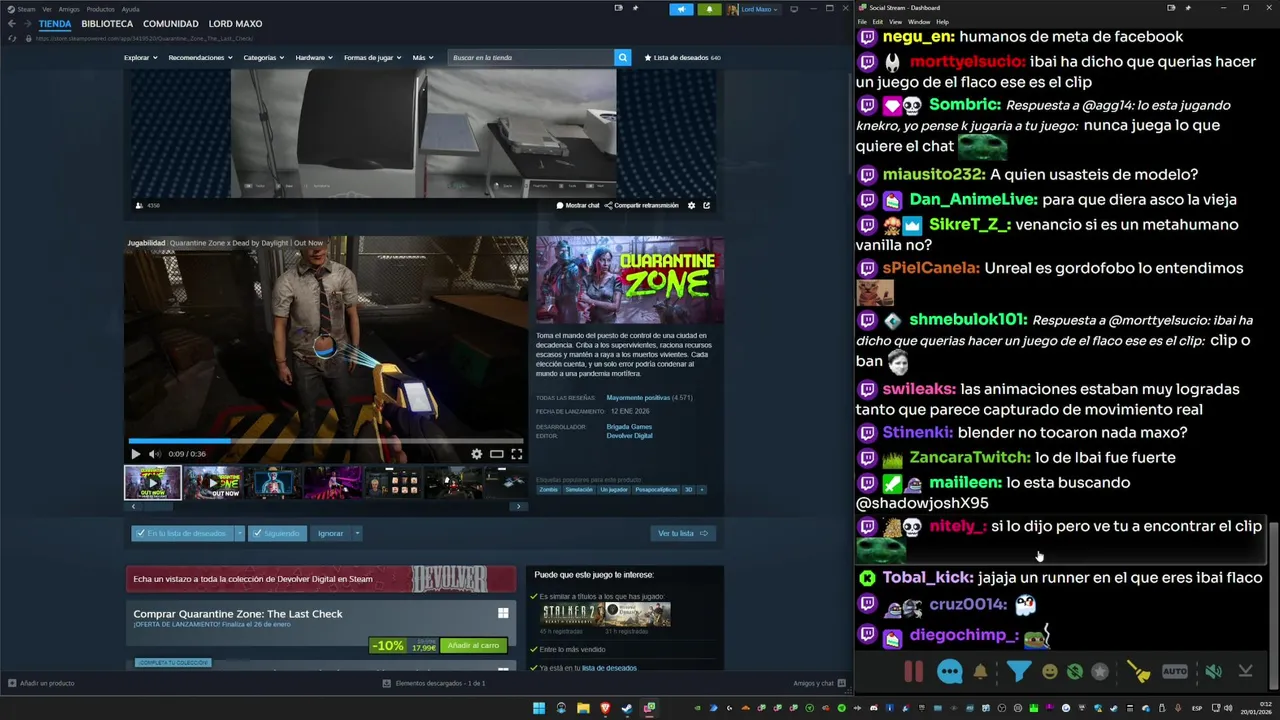This screenshot has width=1280, height=720.
Task: Toggle the AUTO button in Social Stream
Action: (1175, 672)
